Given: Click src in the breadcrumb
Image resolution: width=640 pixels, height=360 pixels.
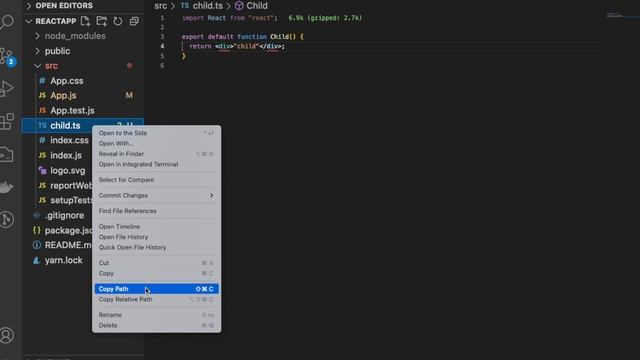Looking at the screenshot, I should tap(161, 6).
